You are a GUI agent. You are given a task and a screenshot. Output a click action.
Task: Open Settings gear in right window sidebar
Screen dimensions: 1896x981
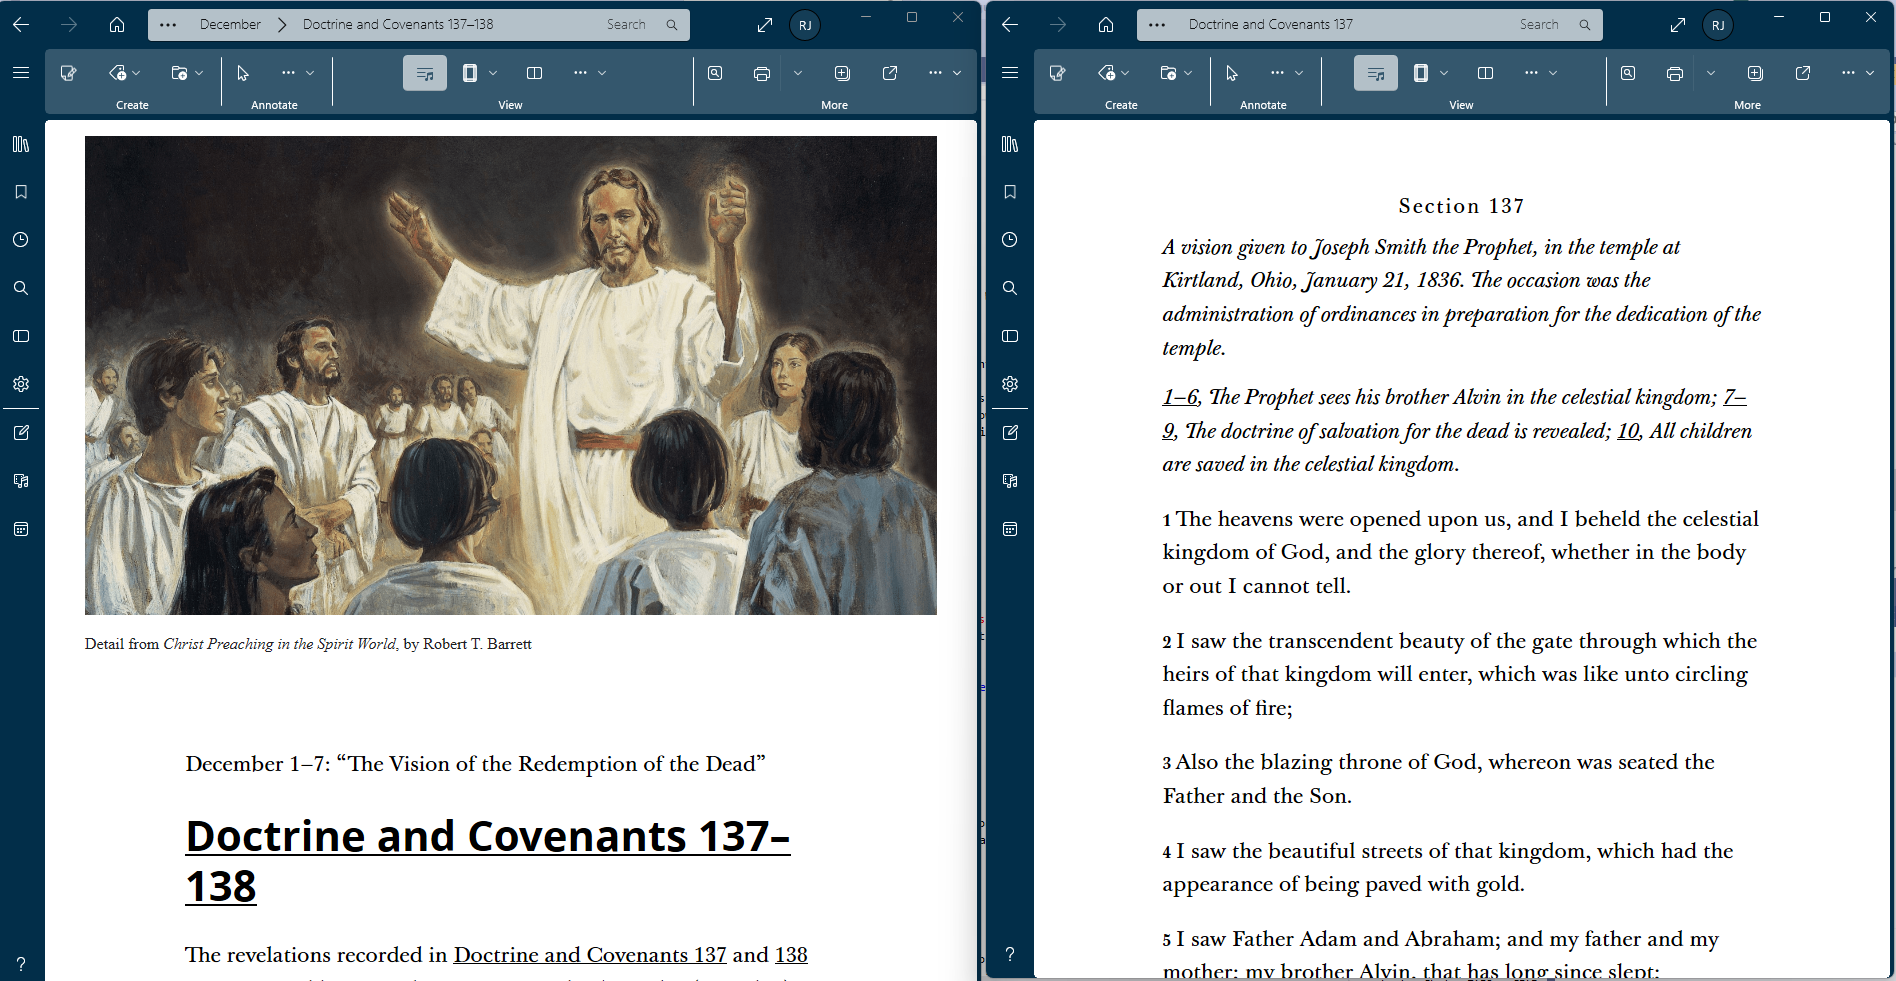pos(1010,384)
